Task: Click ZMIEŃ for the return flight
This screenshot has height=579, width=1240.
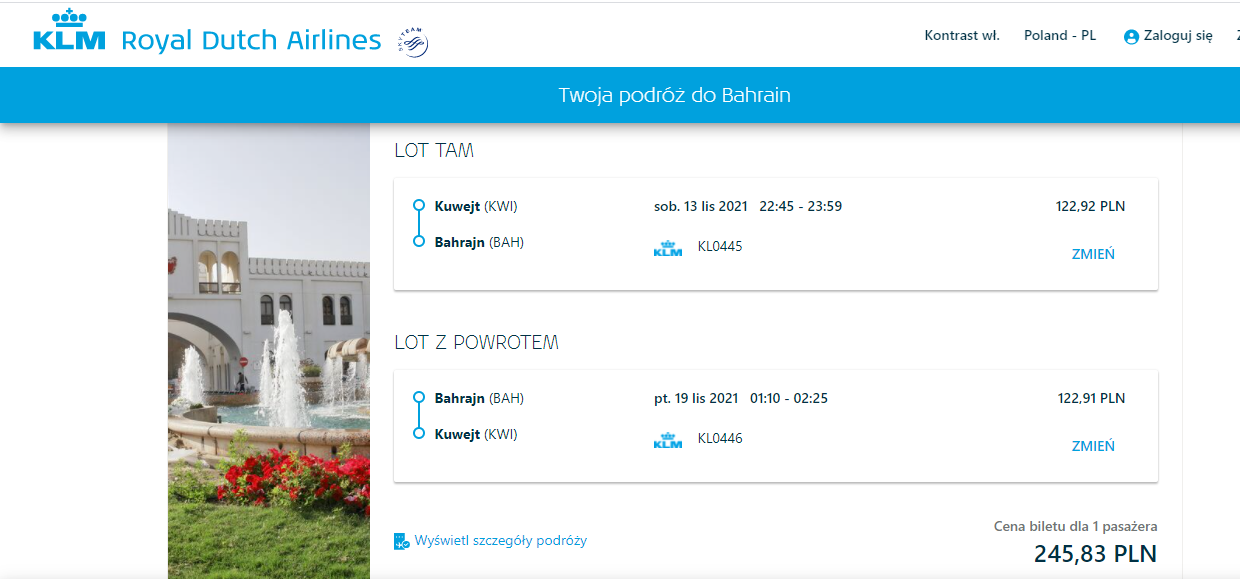Action: (1093, 446)
